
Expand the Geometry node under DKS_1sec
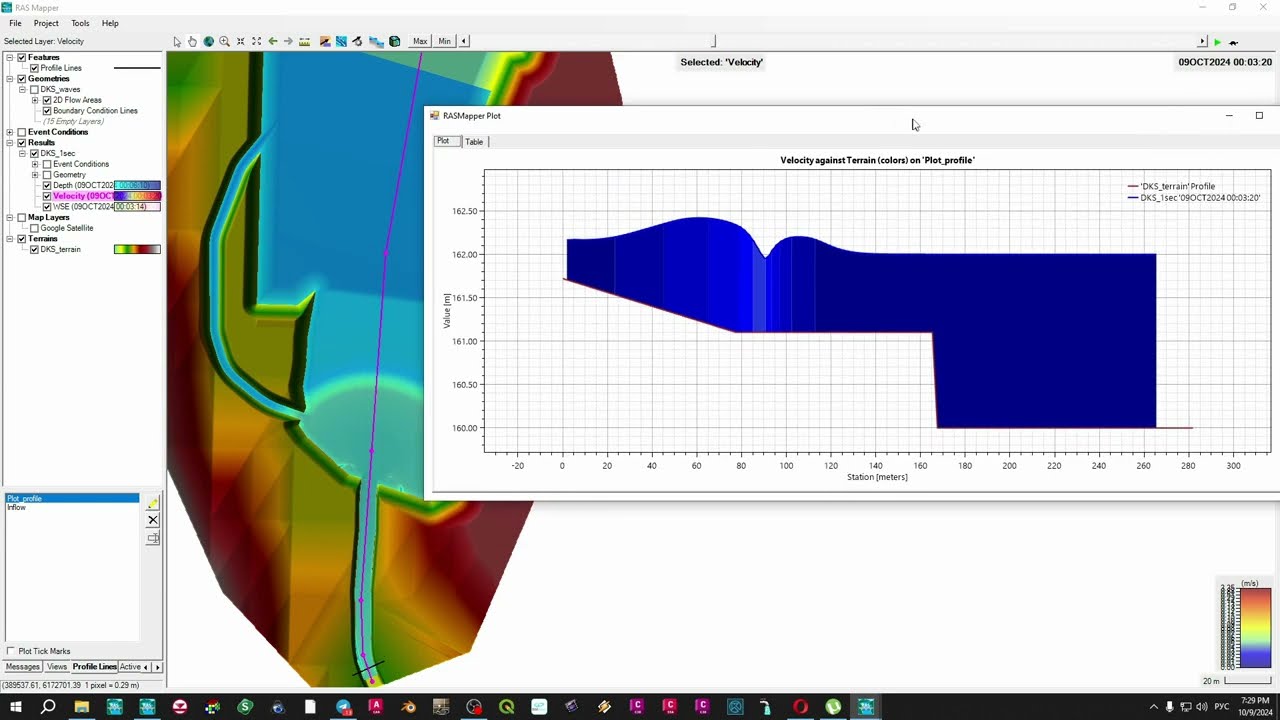(x=35, y=175)
